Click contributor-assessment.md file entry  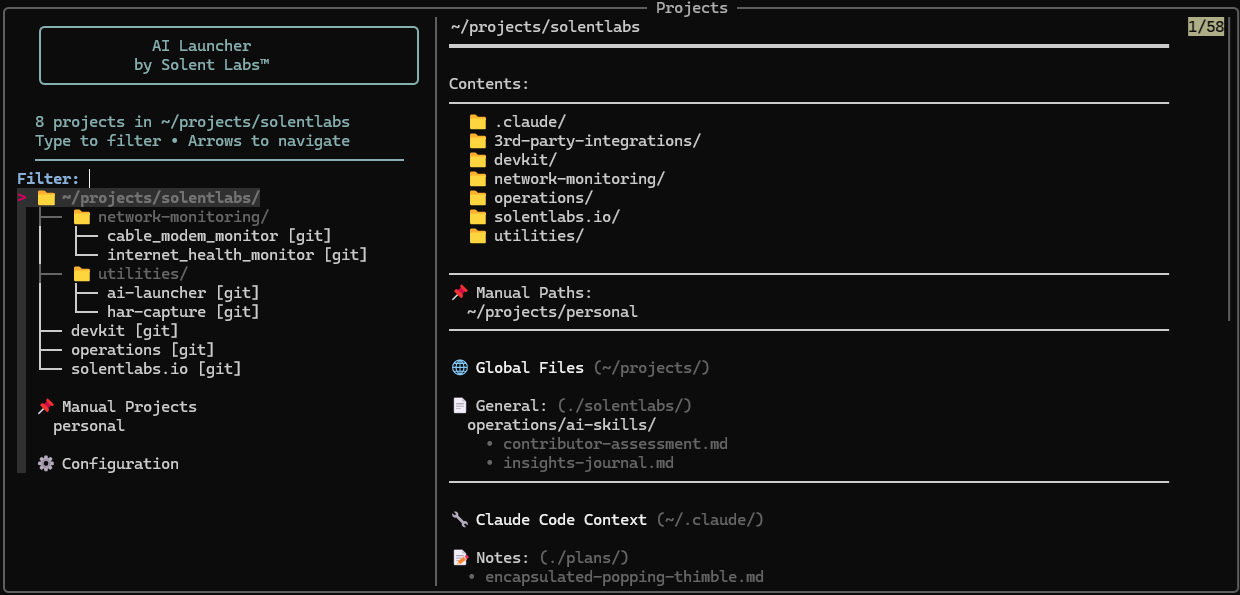click(x=615, y=444)
